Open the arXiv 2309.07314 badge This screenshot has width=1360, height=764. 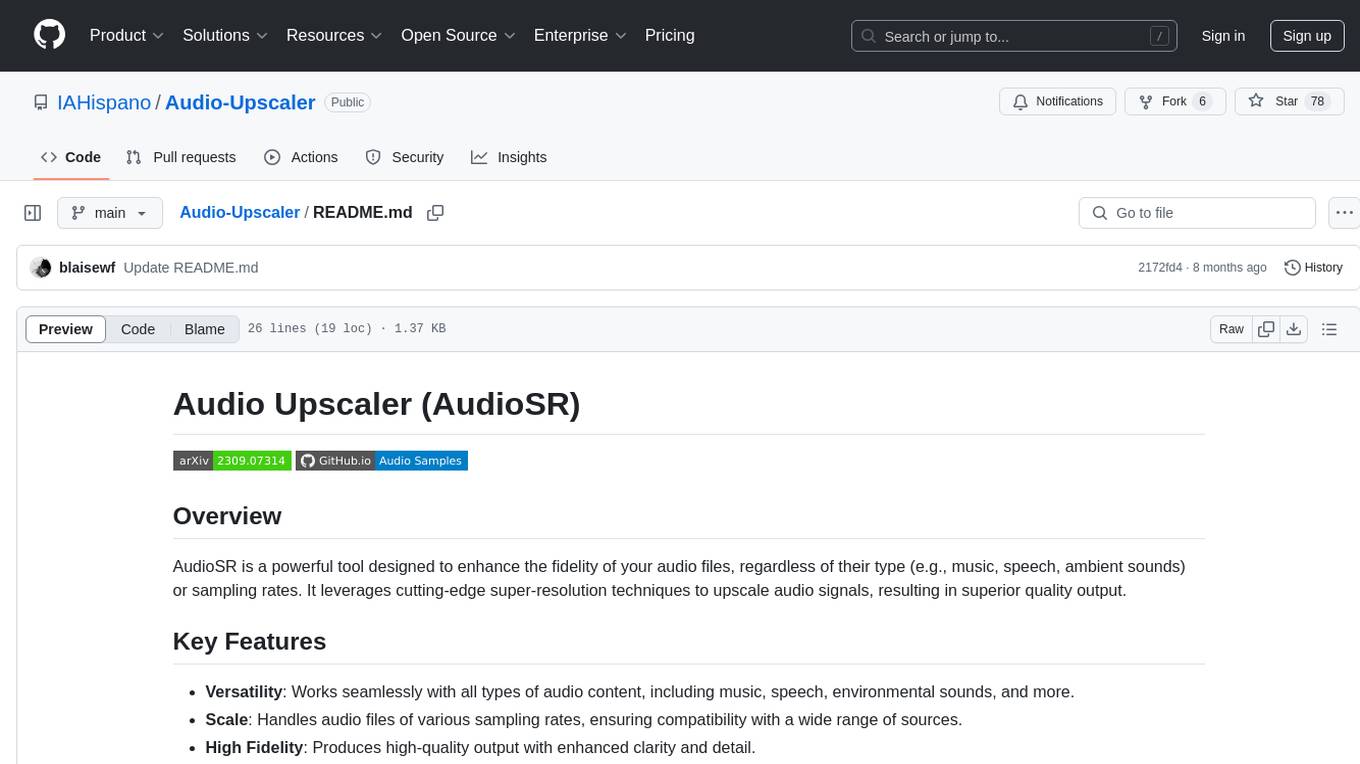(x=232, y=461)
